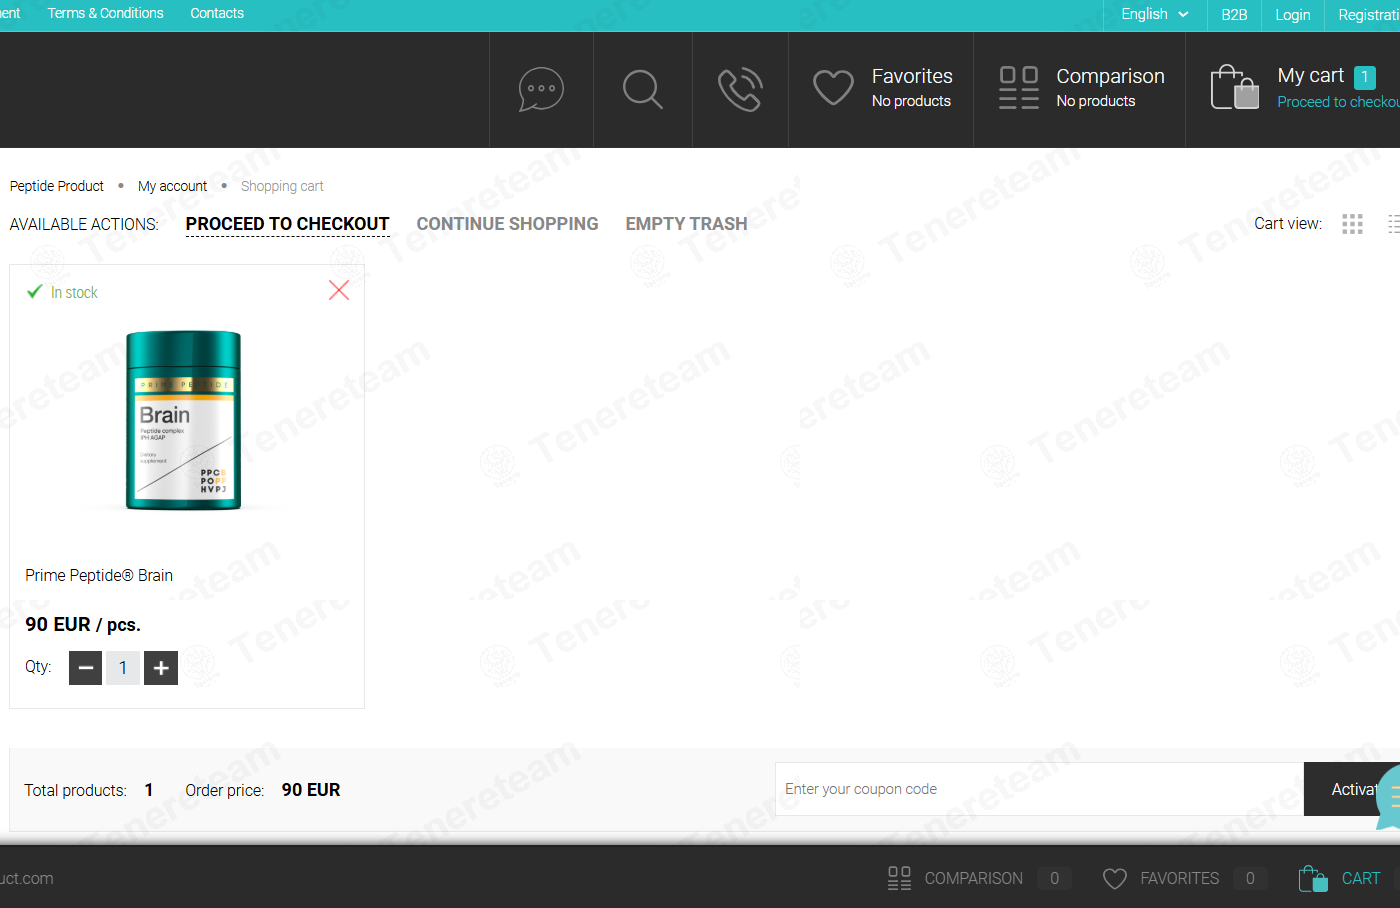Go to My account breadcrumb
The image size is (1400, 908).
172,186
